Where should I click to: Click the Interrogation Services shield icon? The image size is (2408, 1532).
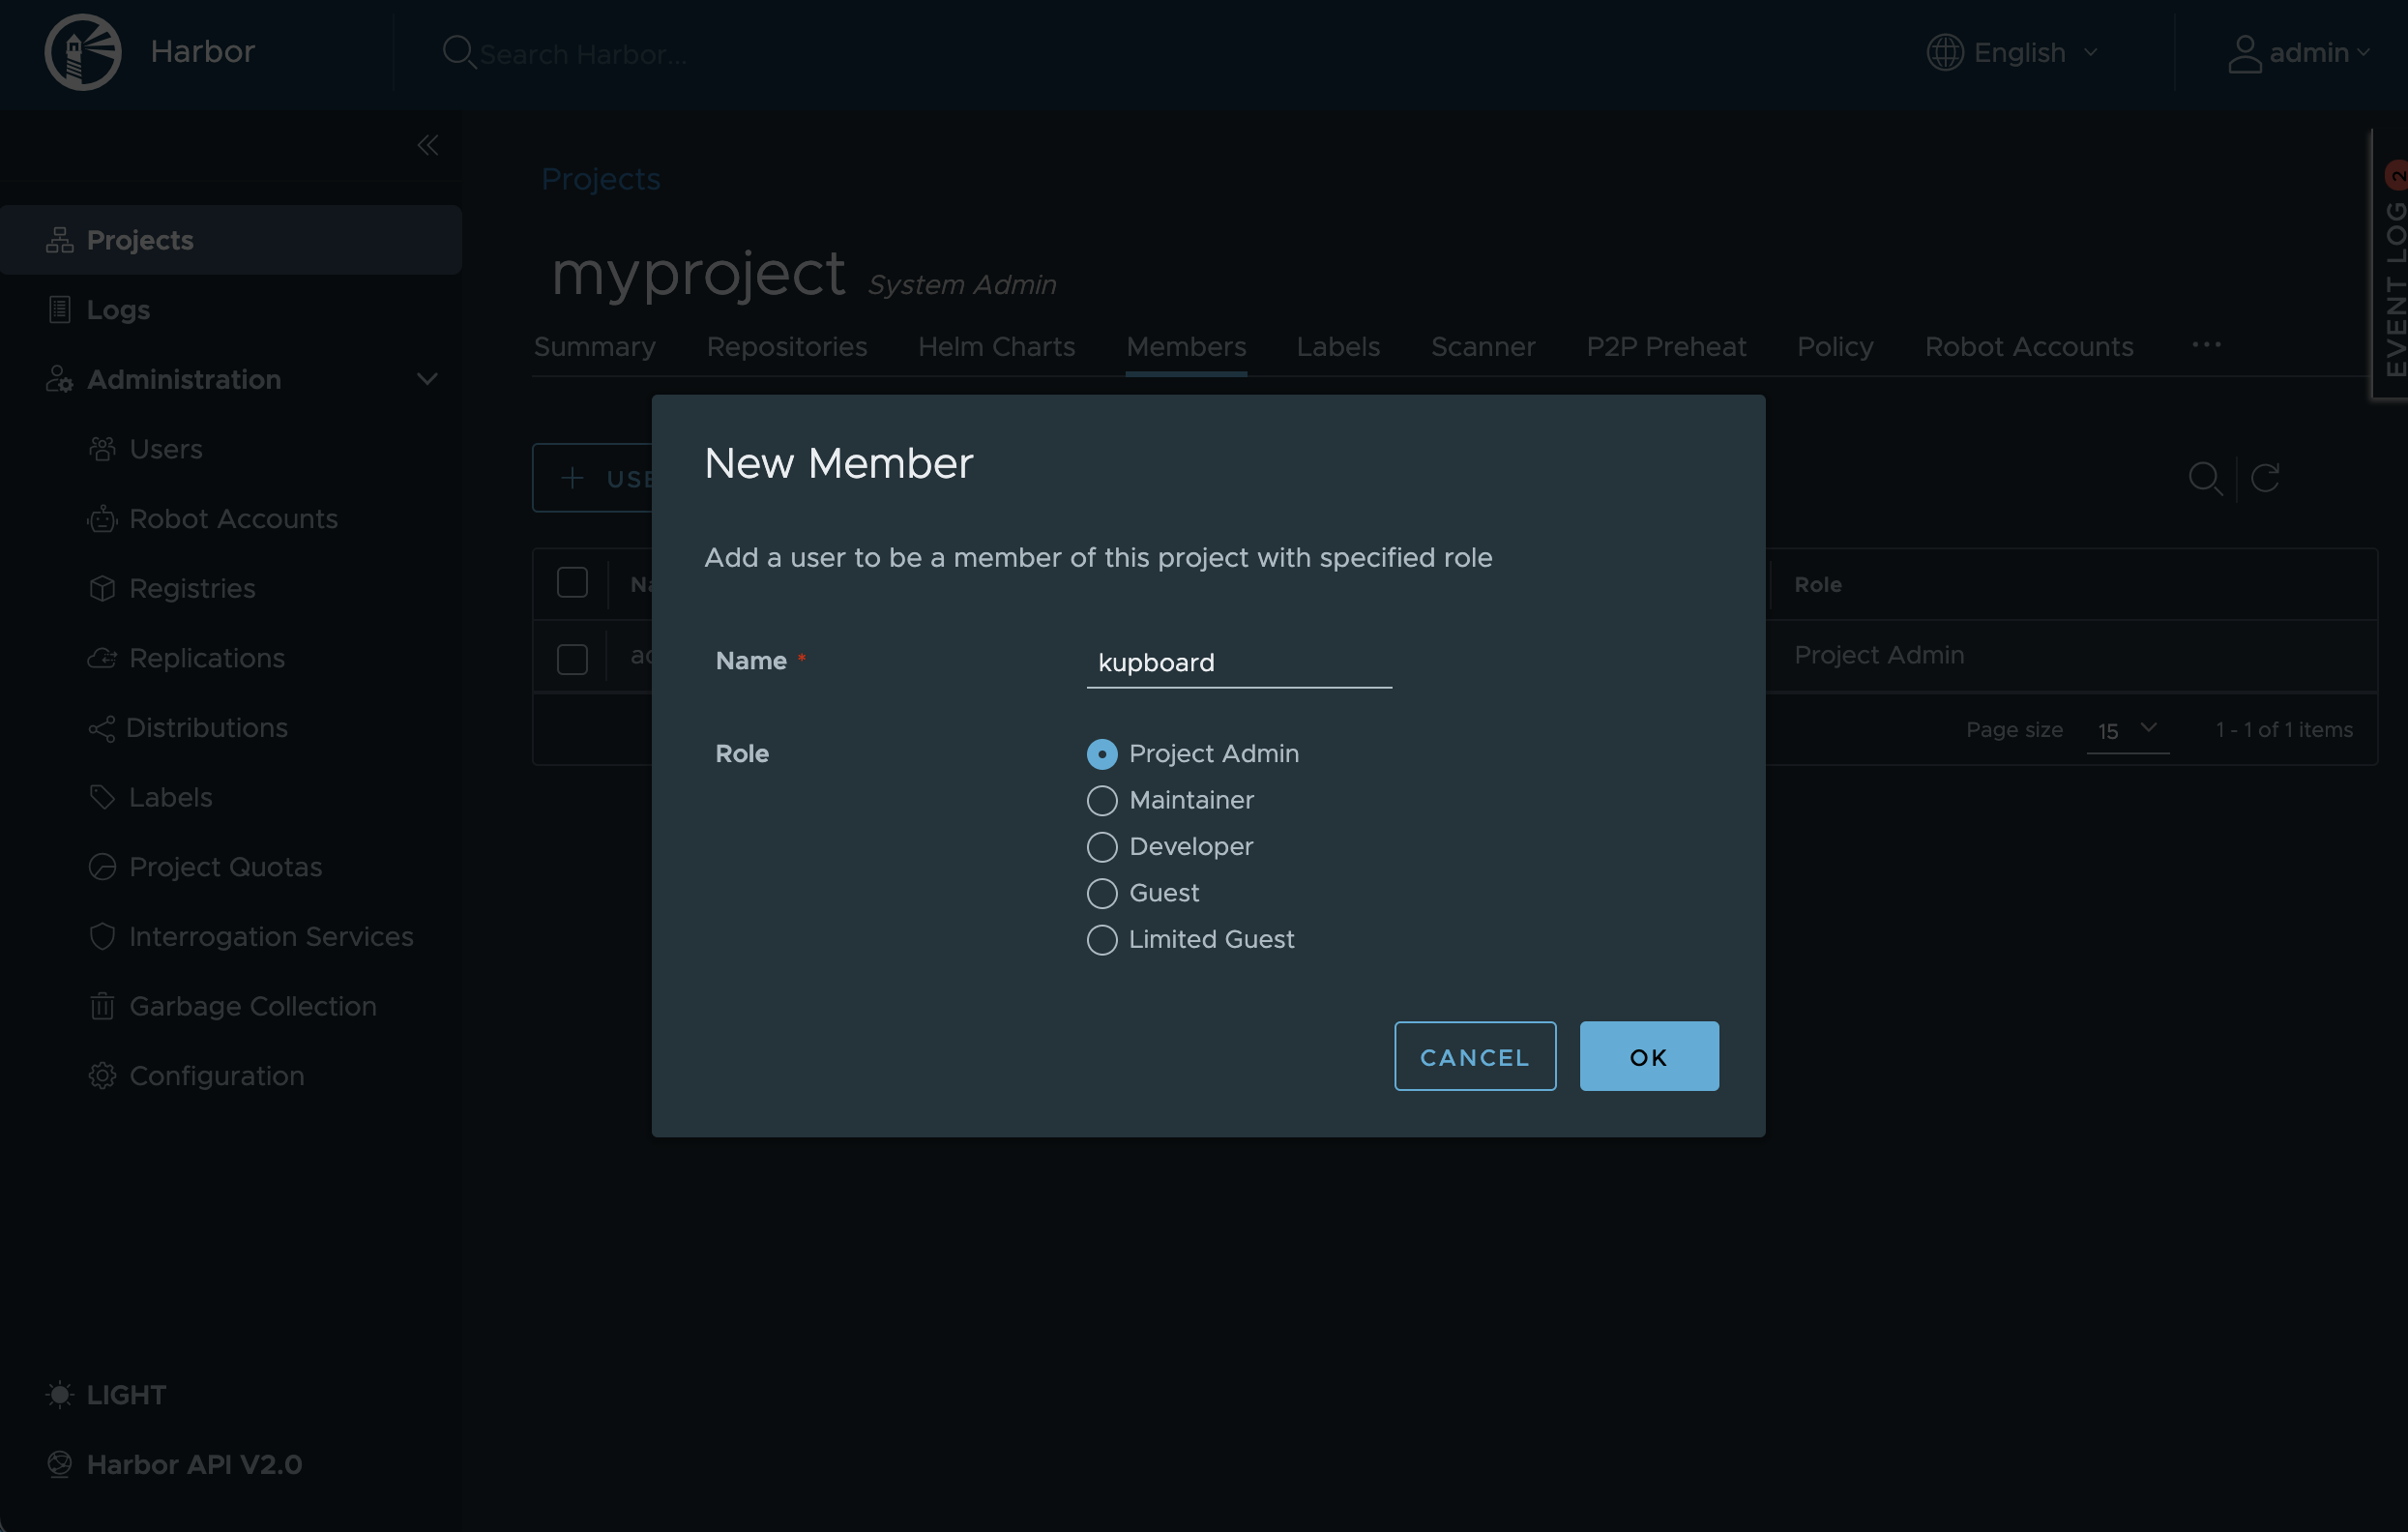click(102, 936)
